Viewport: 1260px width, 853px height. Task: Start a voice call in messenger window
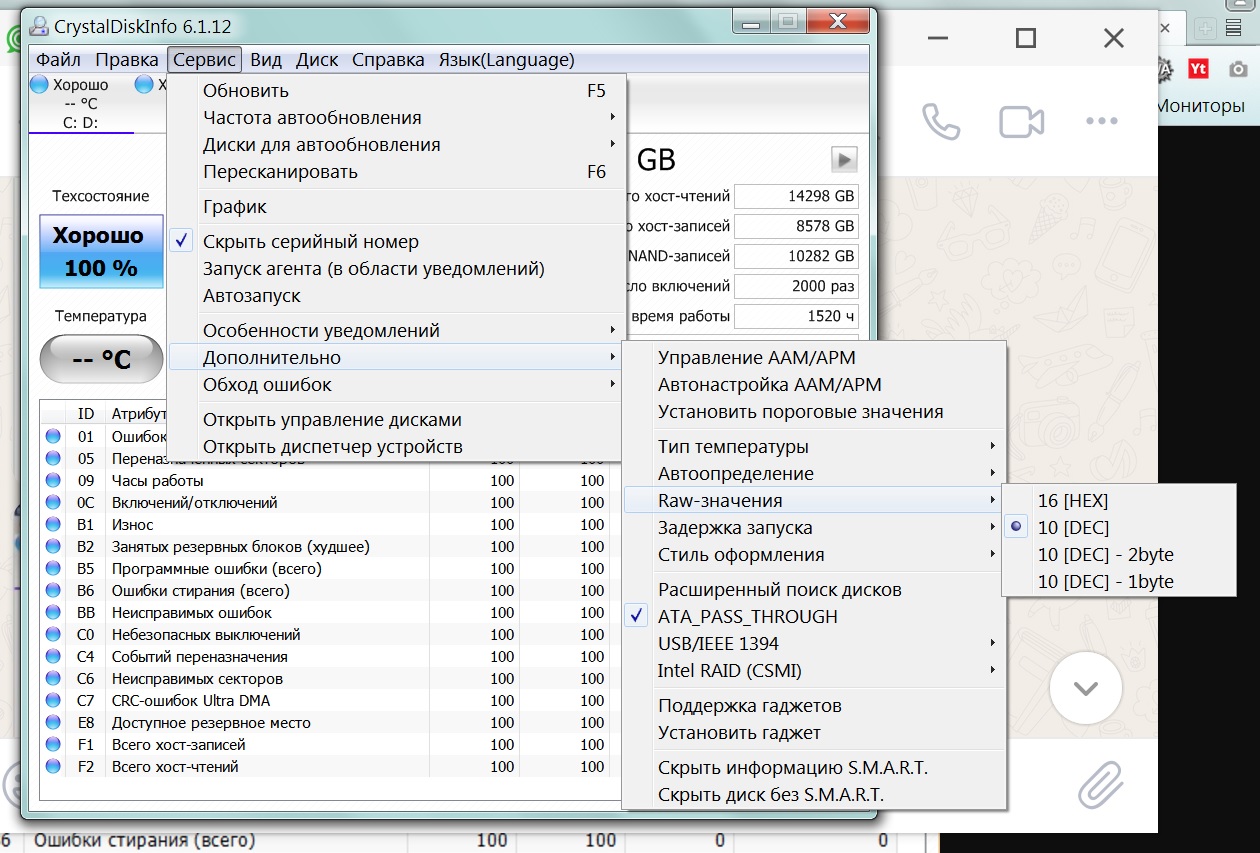click(940, 122)
